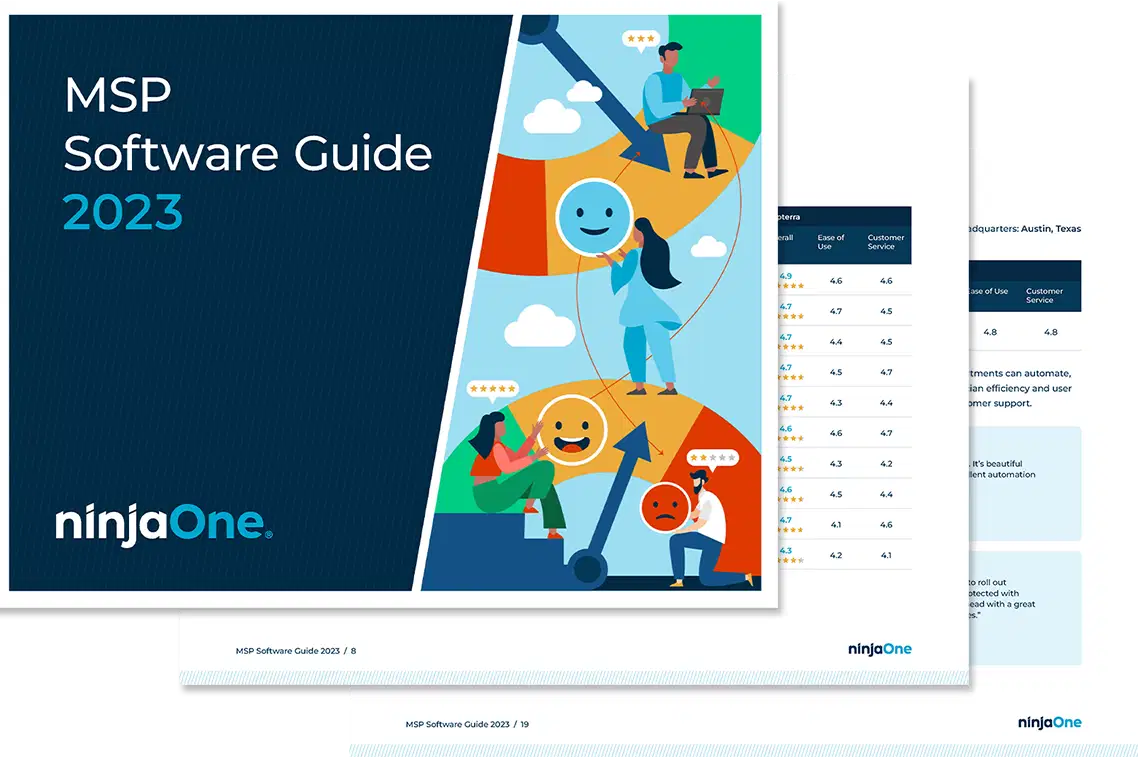
Task: Click the "Customer Service" header on page 8
Action: pos(885,242)
